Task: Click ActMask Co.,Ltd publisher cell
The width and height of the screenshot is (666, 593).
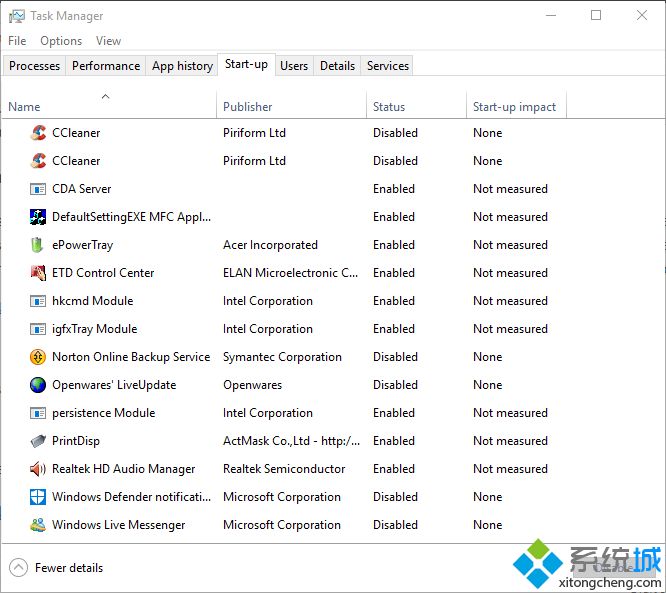Action: point(291,441)
